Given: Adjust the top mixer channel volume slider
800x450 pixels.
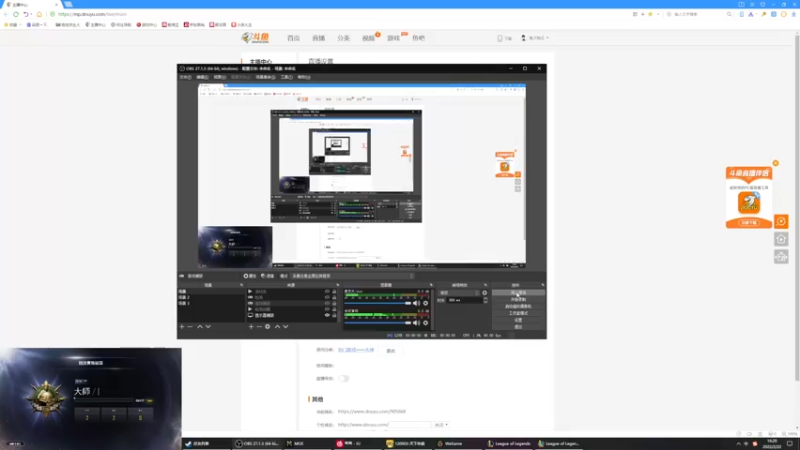Looking at the screenshot, I should 378,303.
